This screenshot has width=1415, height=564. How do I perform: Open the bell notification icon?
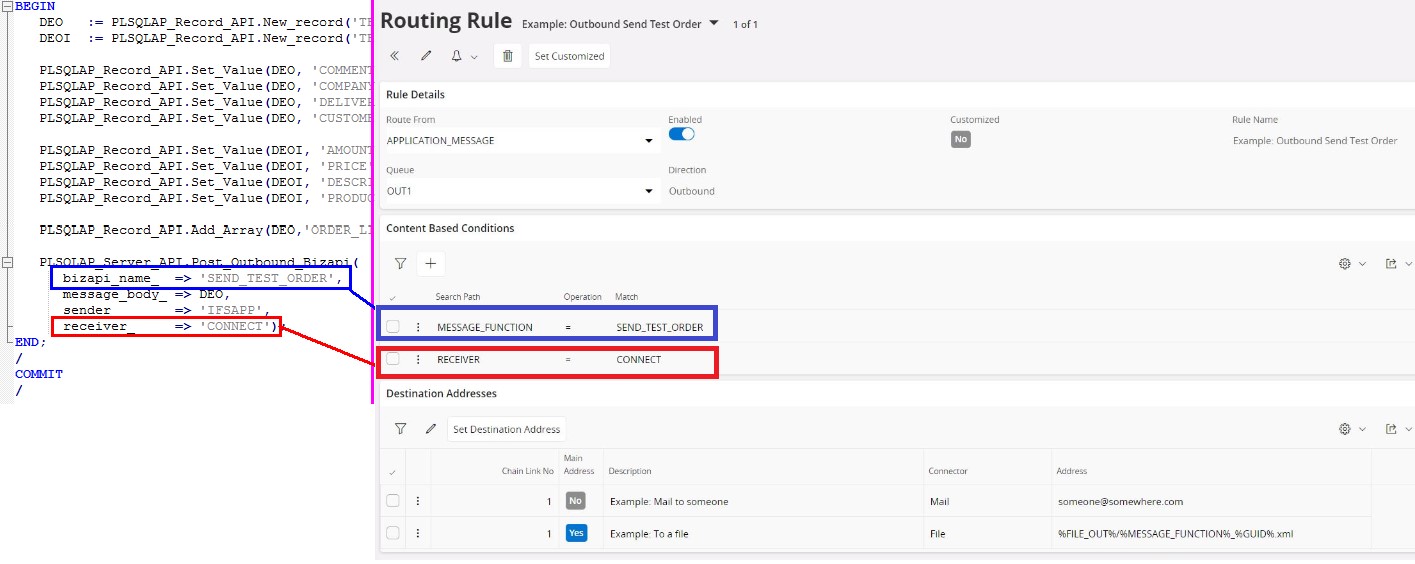[457, 57]
